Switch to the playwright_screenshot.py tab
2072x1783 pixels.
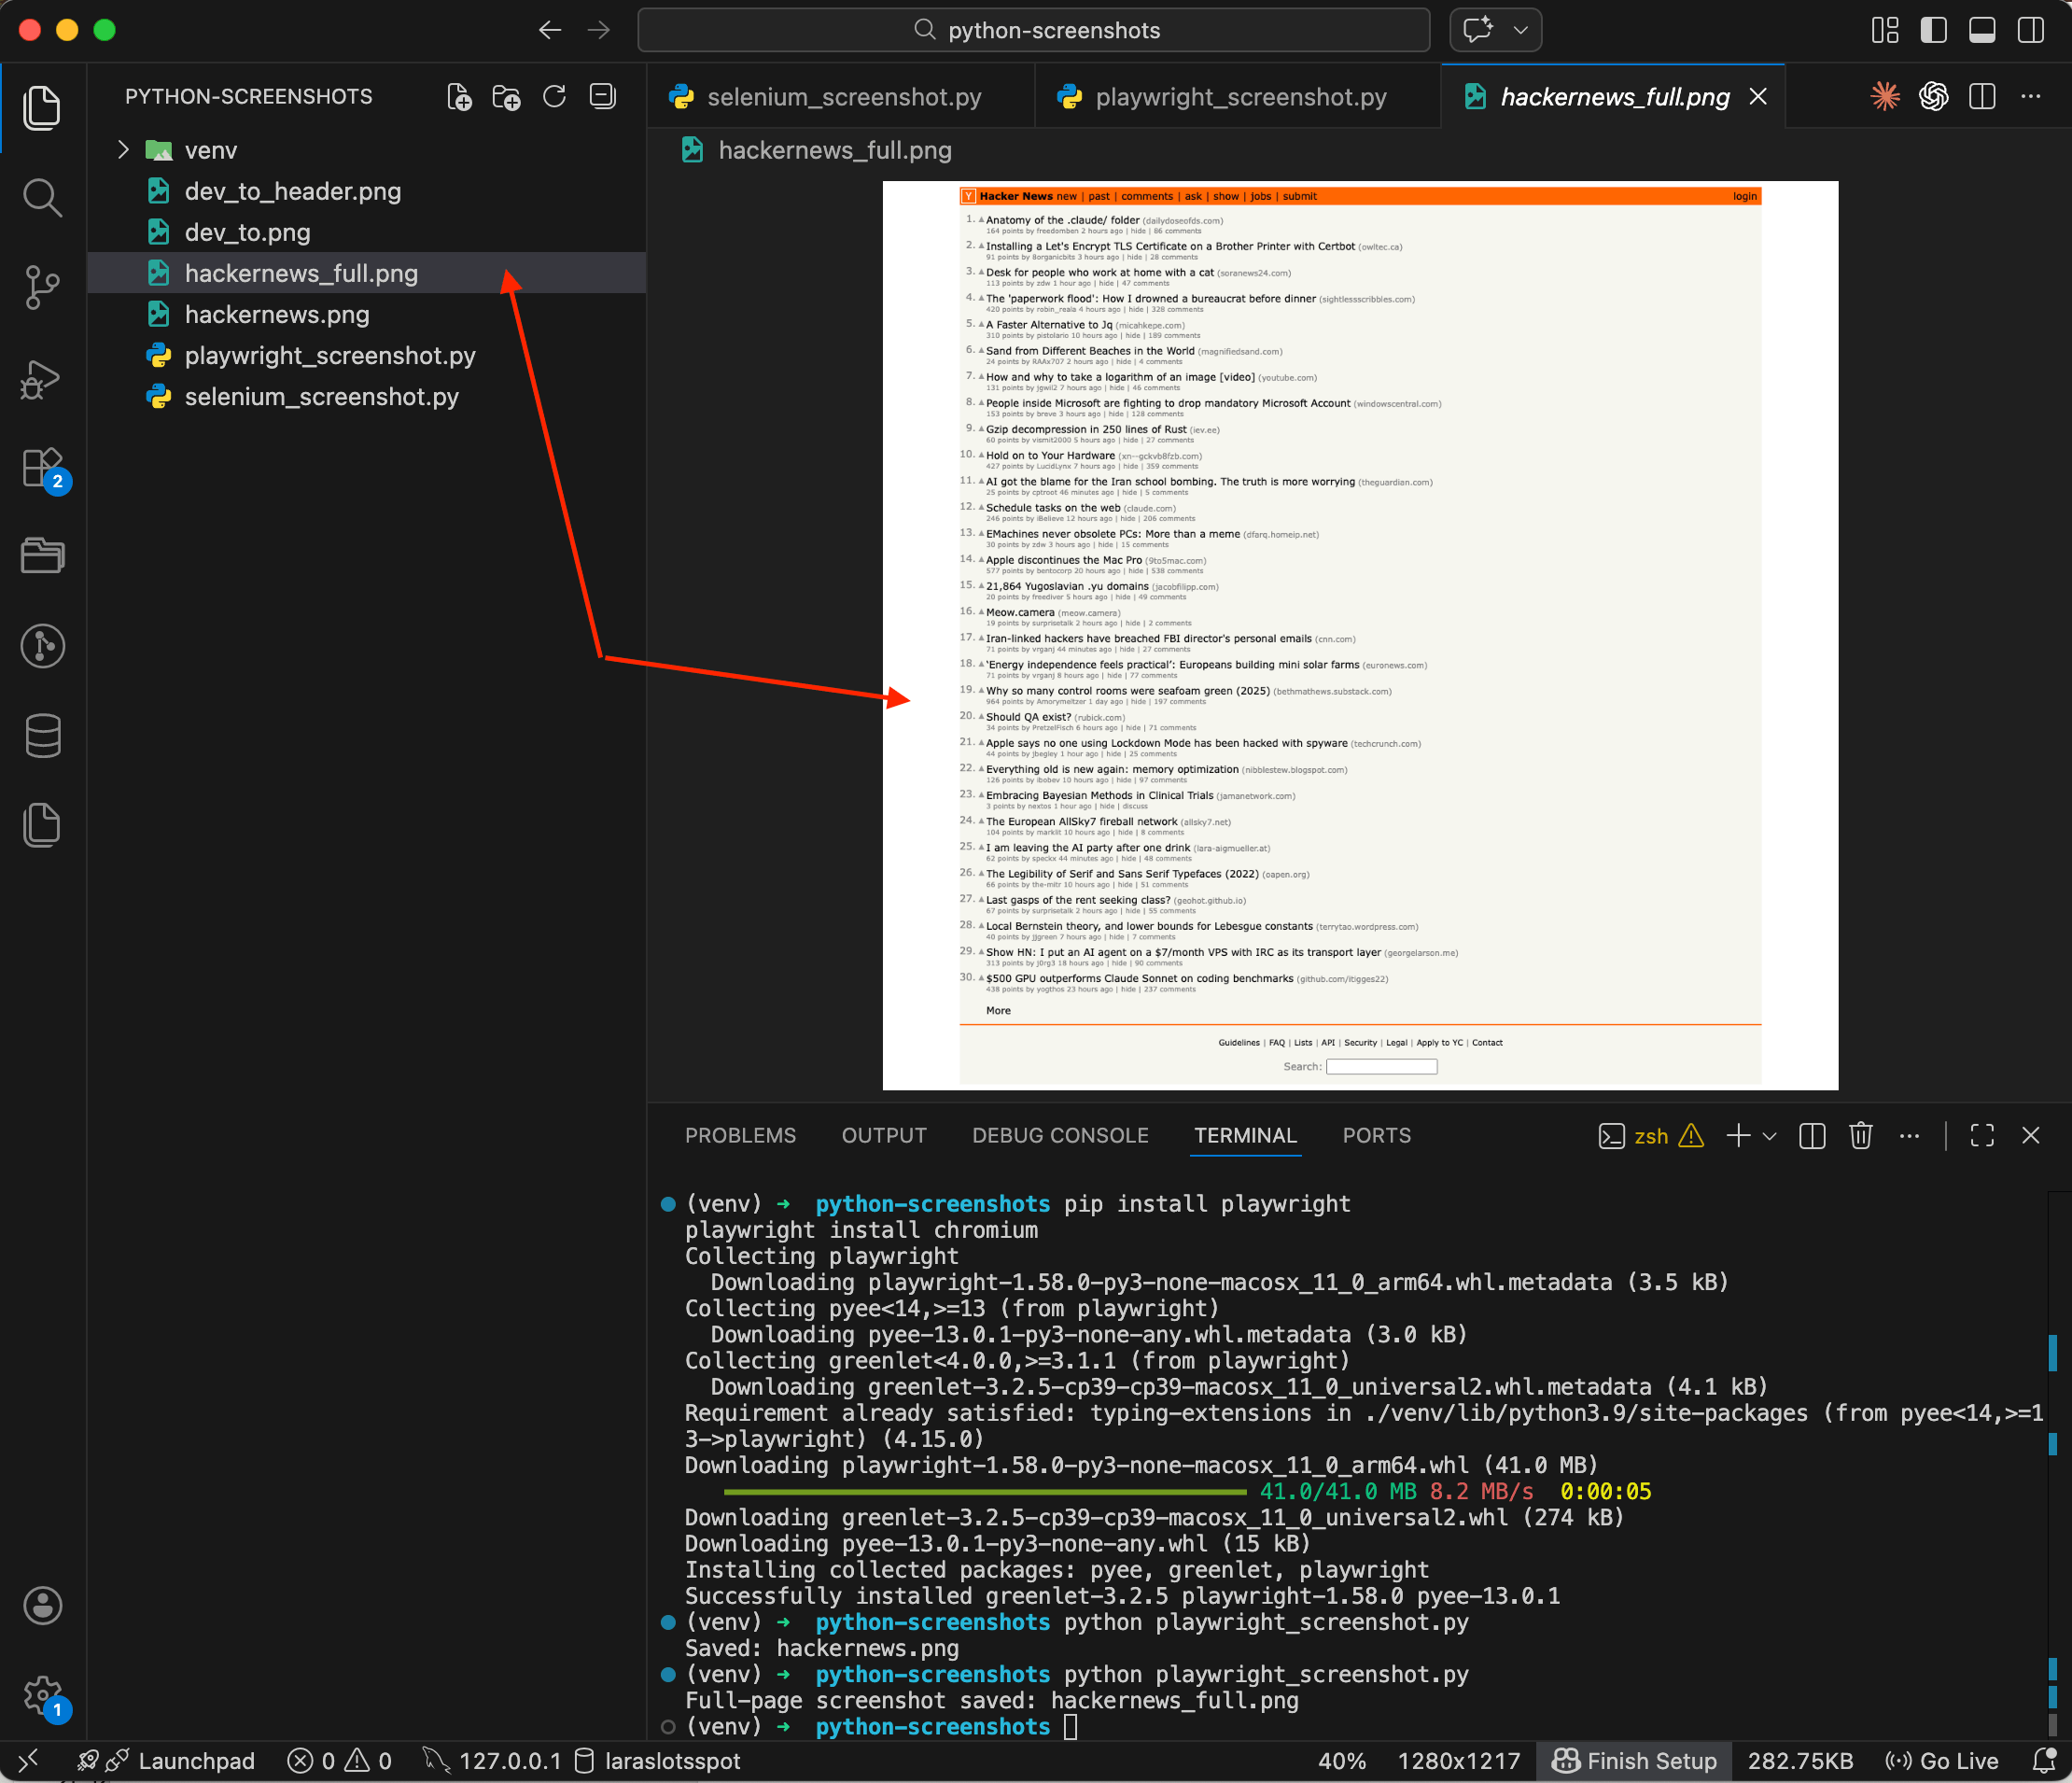pos(1240,96)
